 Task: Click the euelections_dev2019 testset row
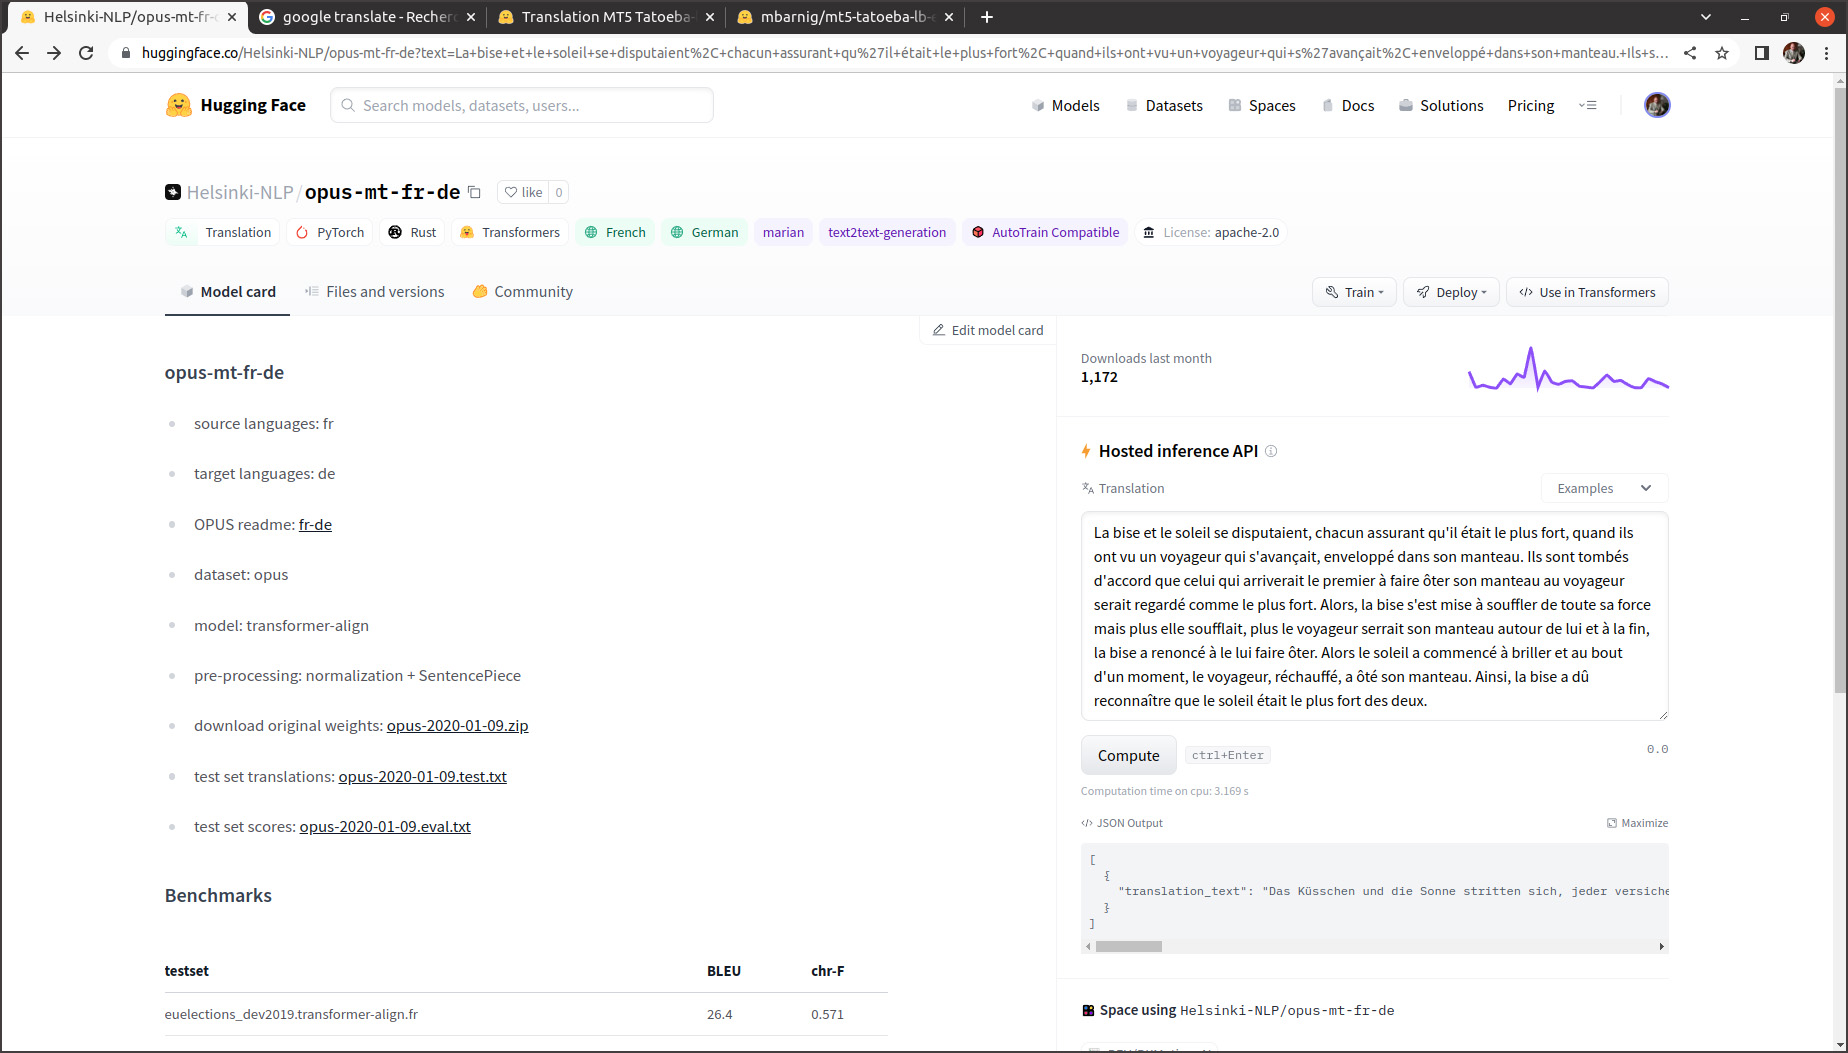click(x=526, y=1014)
